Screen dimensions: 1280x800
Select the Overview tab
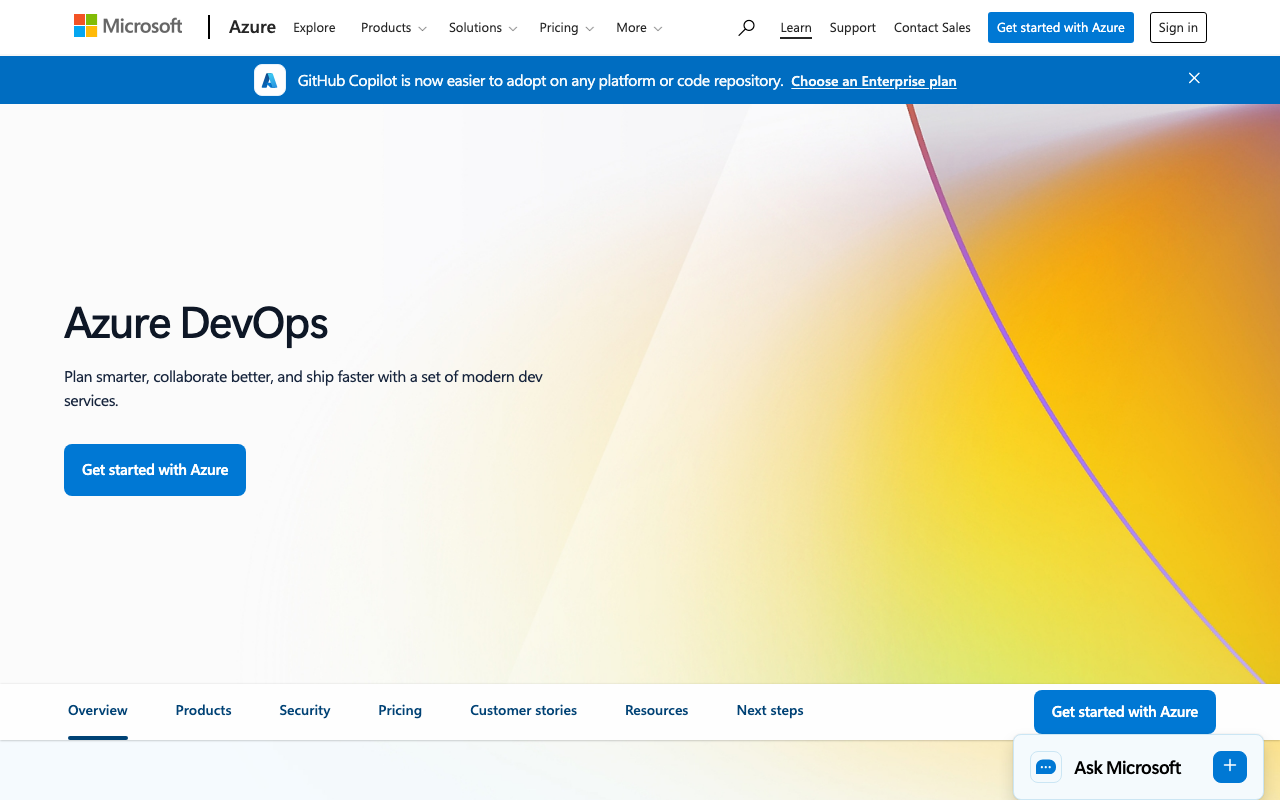(98, 711)
